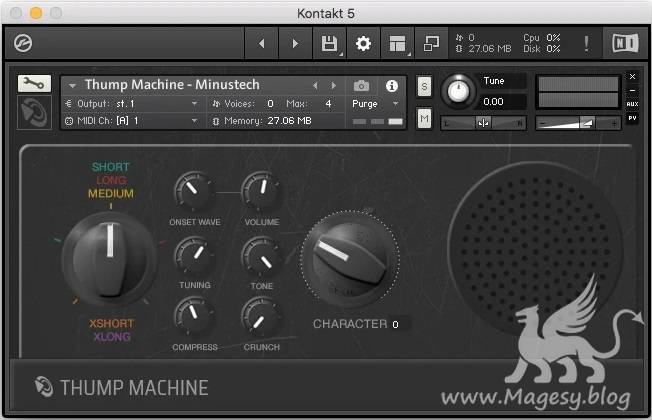Select next instrument with header right arrow

[333, 86]
